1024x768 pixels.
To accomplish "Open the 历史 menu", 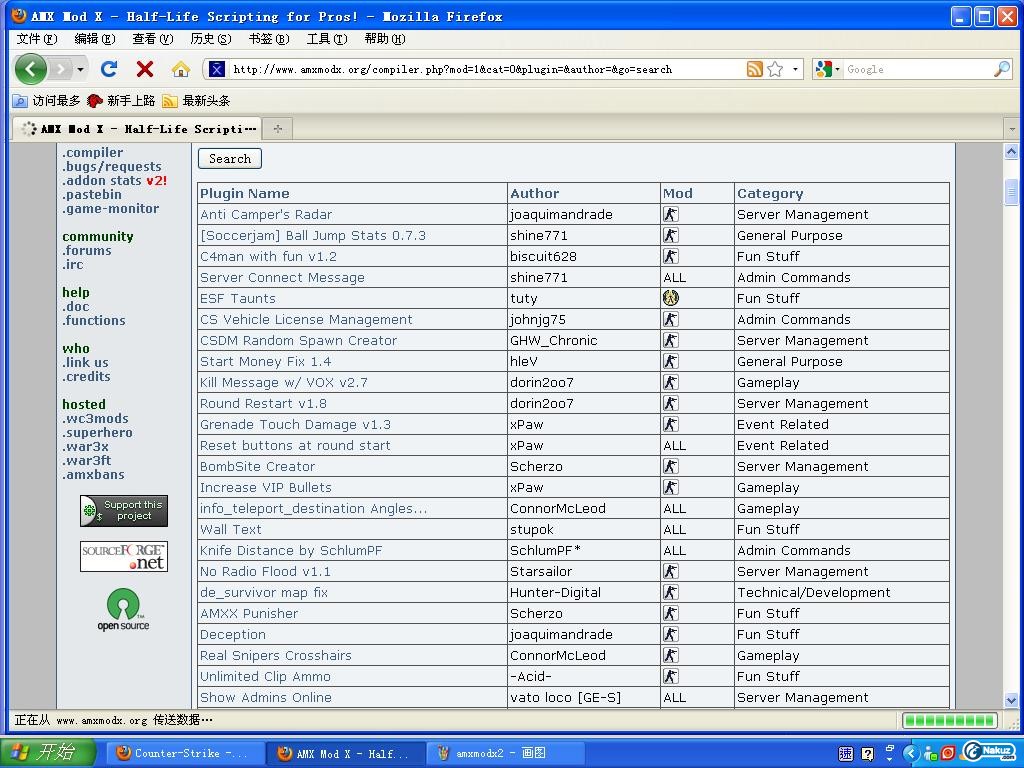I will pos(211,39).
